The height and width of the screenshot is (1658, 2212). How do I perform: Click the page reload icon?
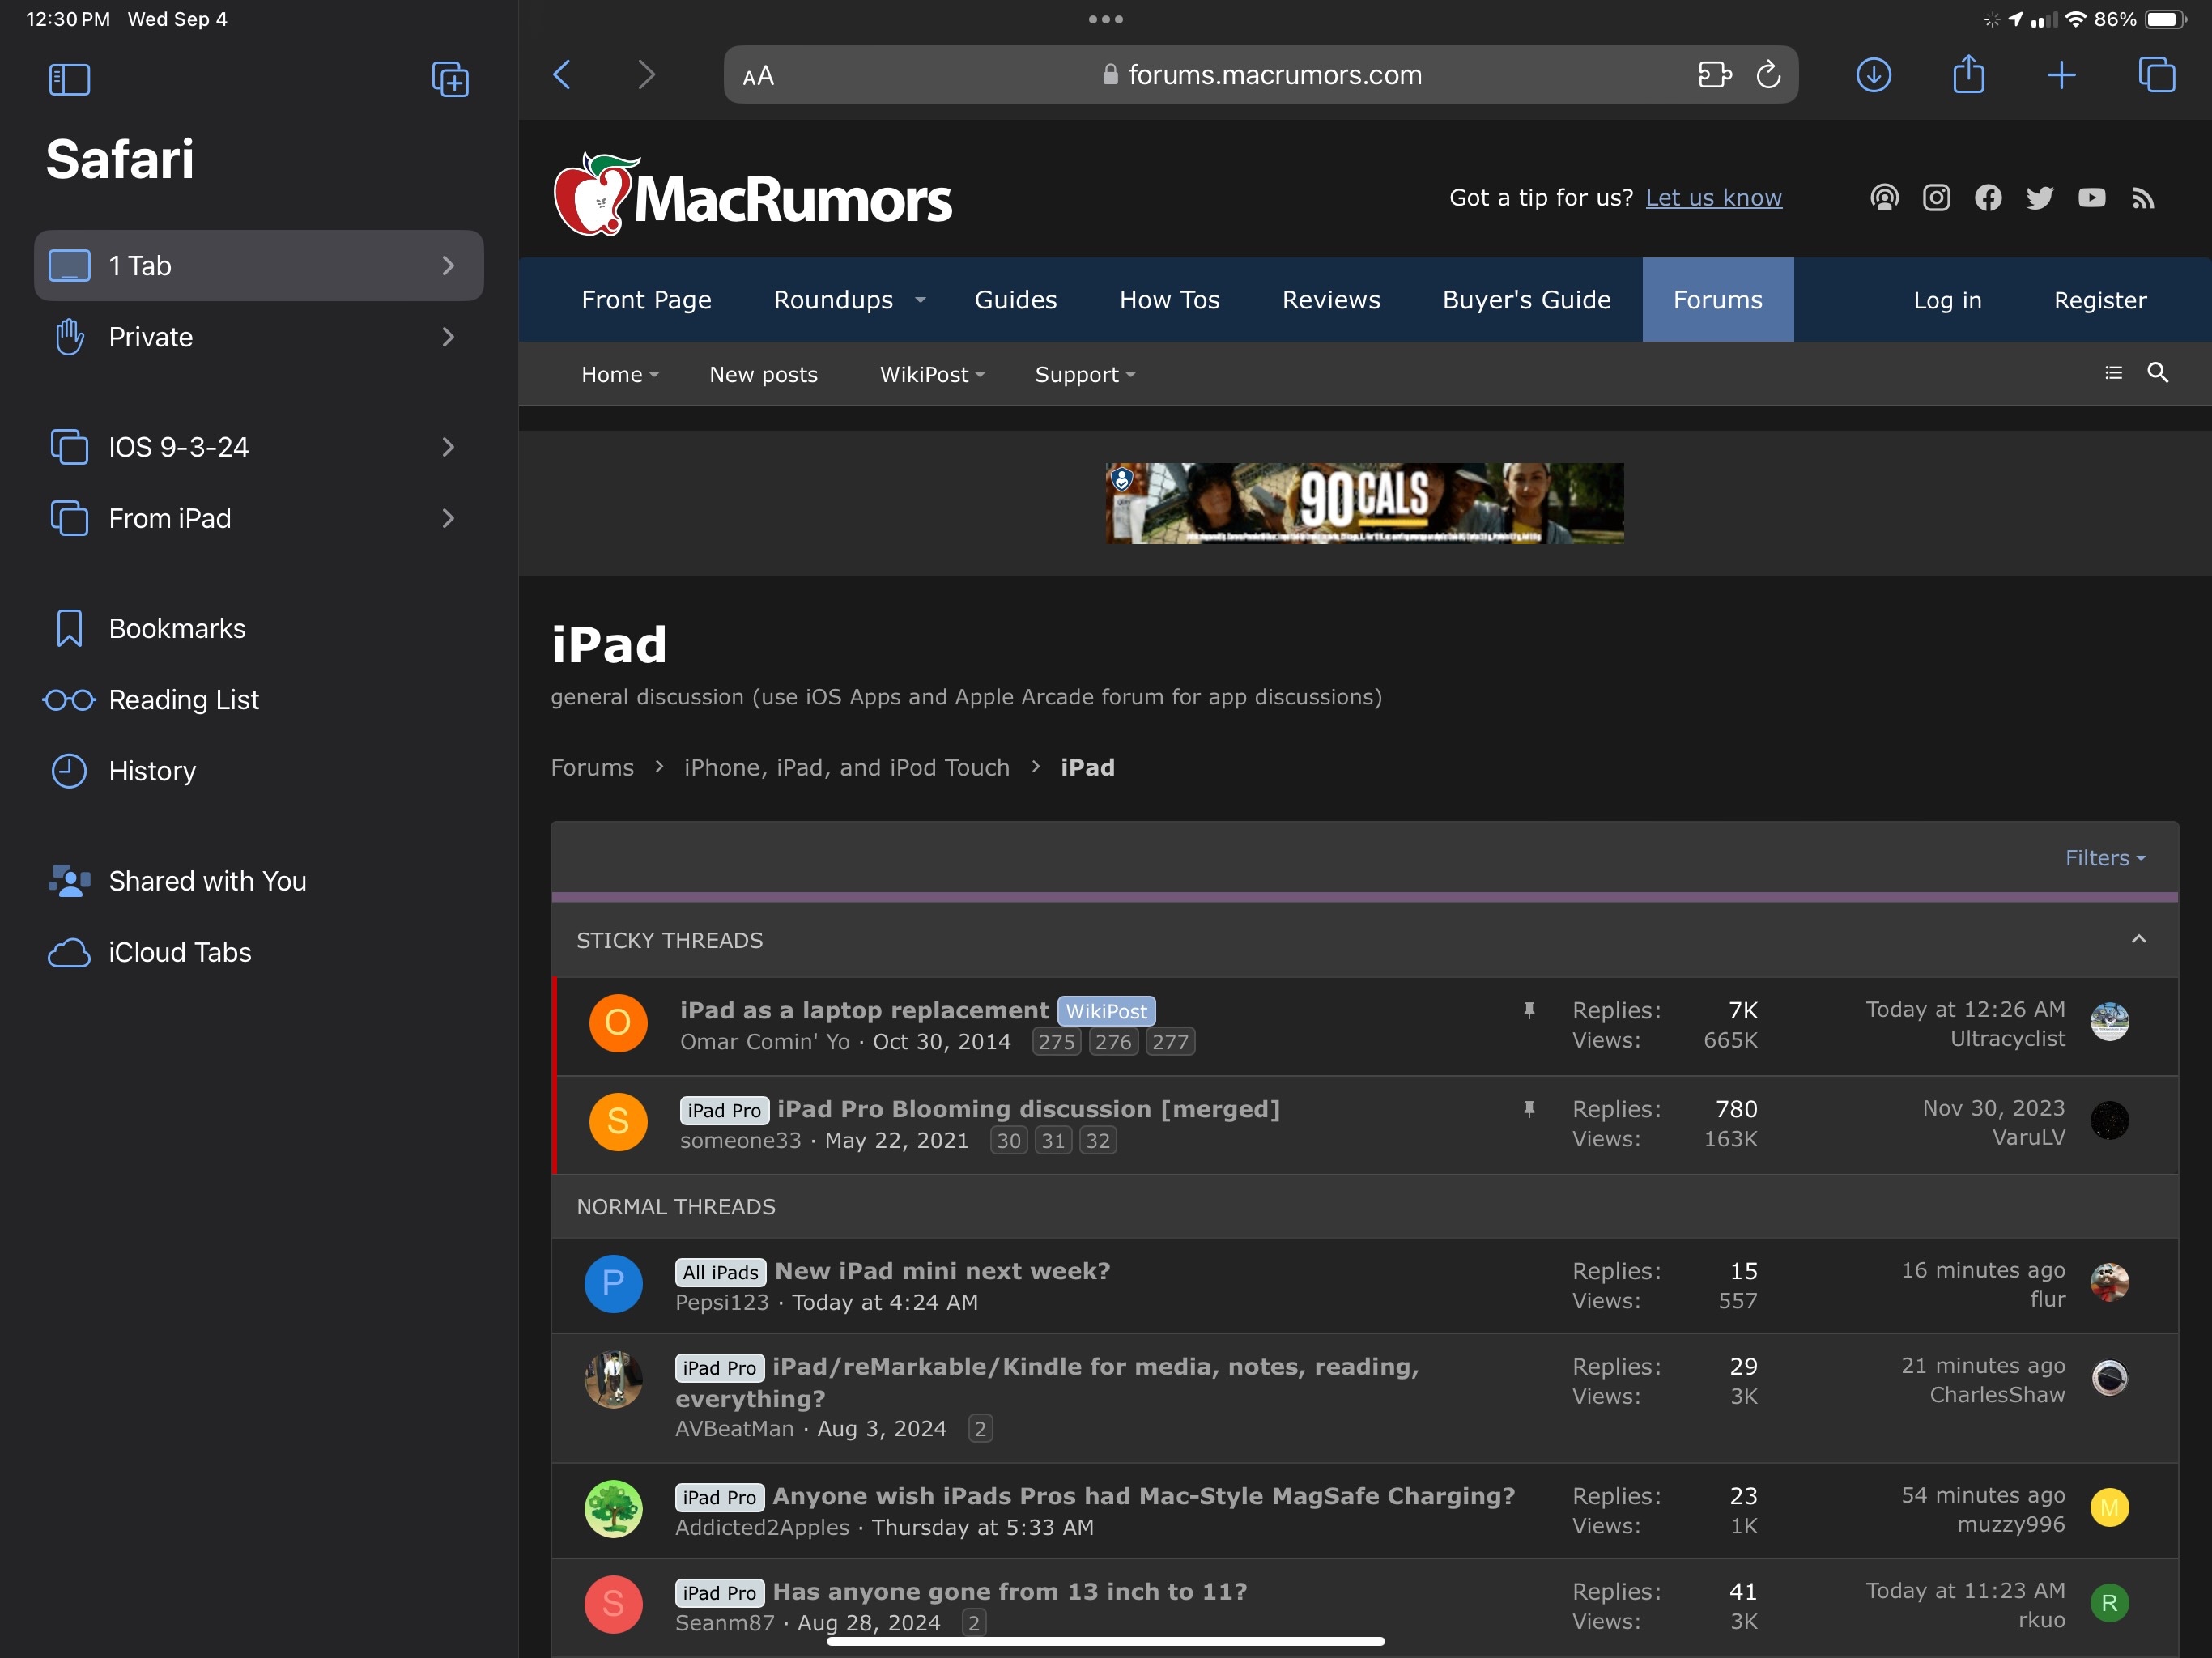tap(1772, 75)
